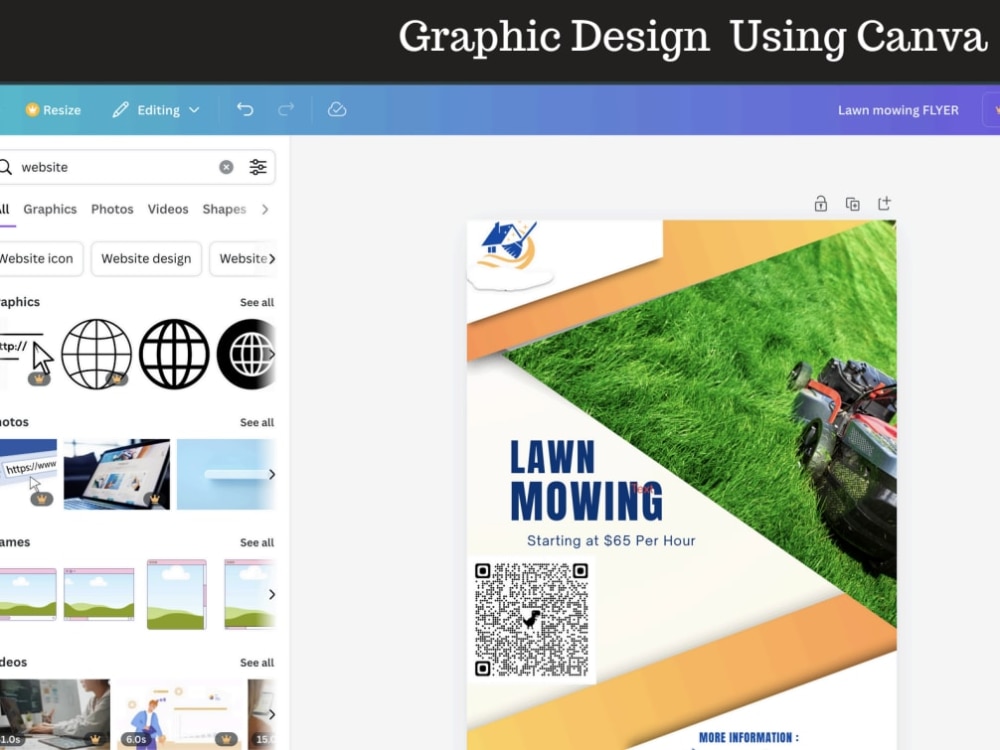
Task: Switch to the Photos tab
Action: coord(112,209)
